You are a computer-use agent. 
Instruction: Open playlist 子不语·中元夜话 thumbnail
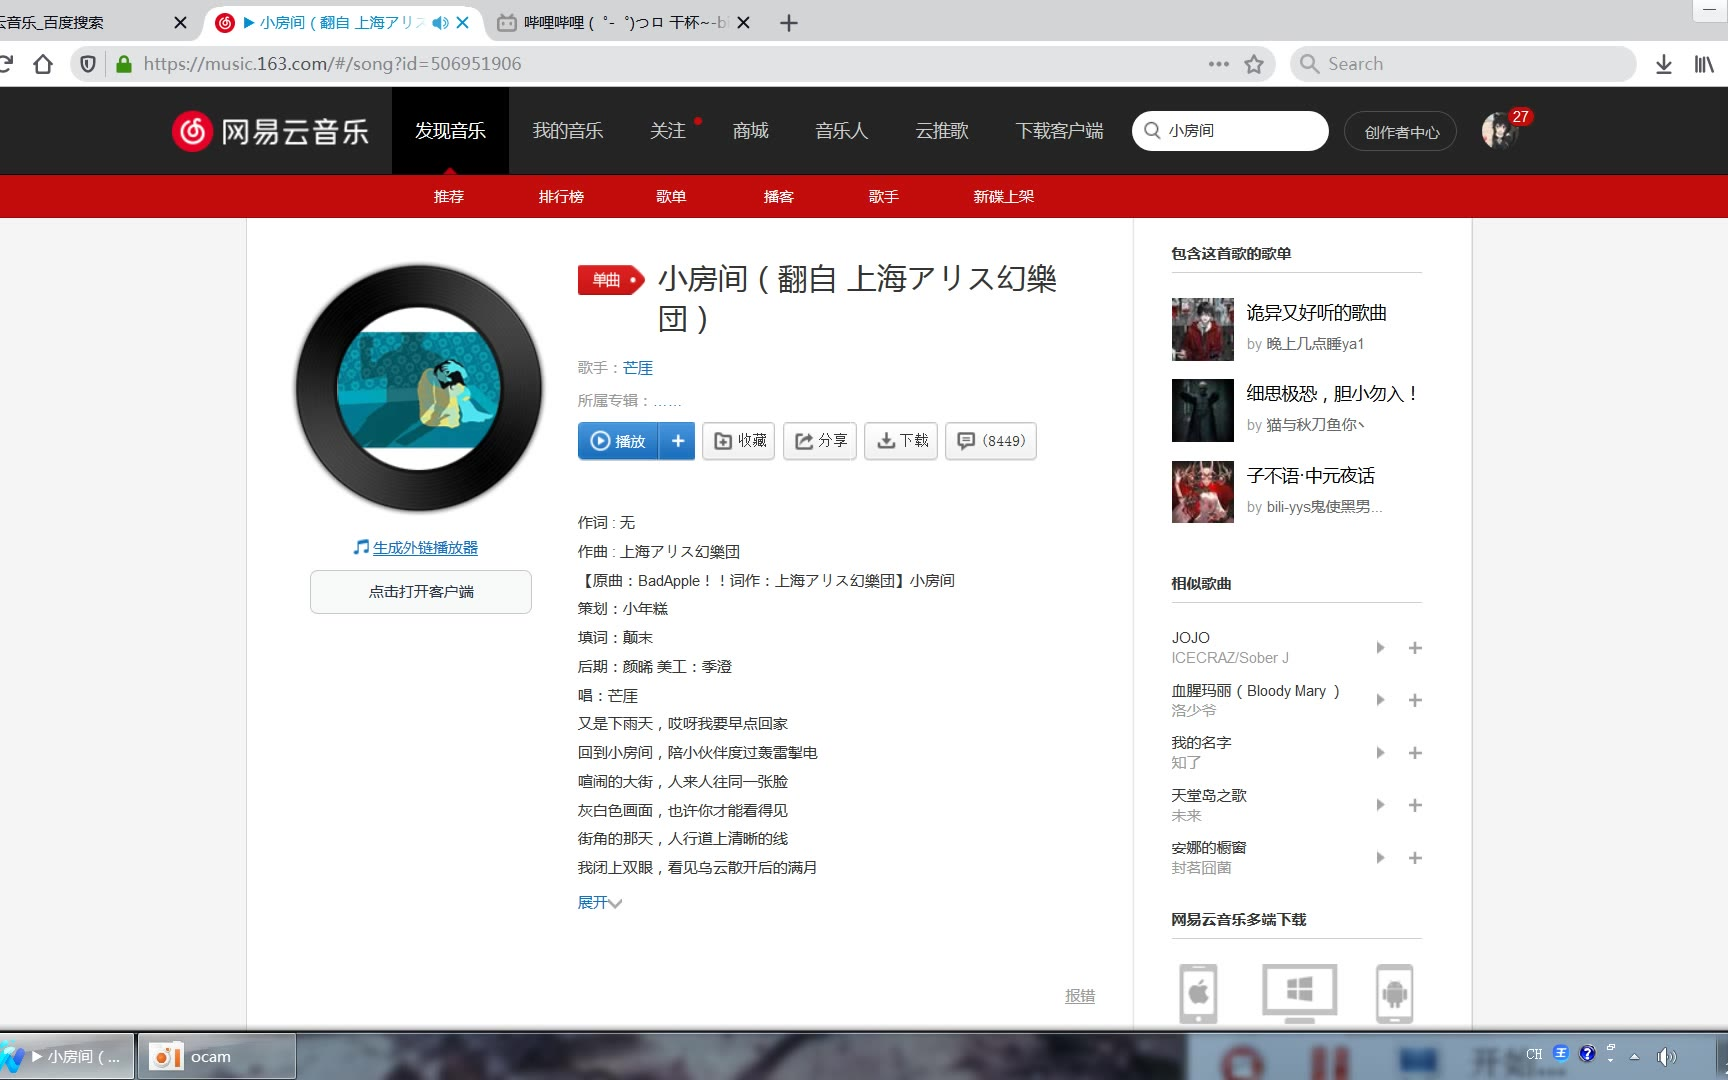pos(1203,492)
